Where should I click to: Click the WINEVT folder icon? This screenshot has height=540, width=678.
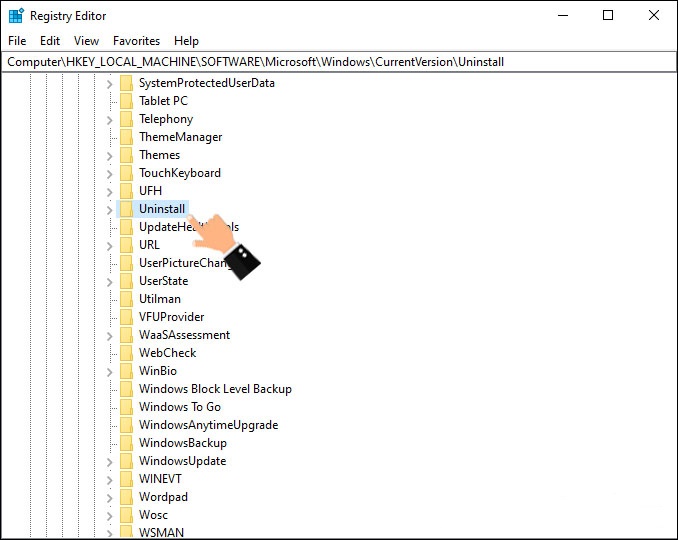pyautogui.click(x=126, y=479)
